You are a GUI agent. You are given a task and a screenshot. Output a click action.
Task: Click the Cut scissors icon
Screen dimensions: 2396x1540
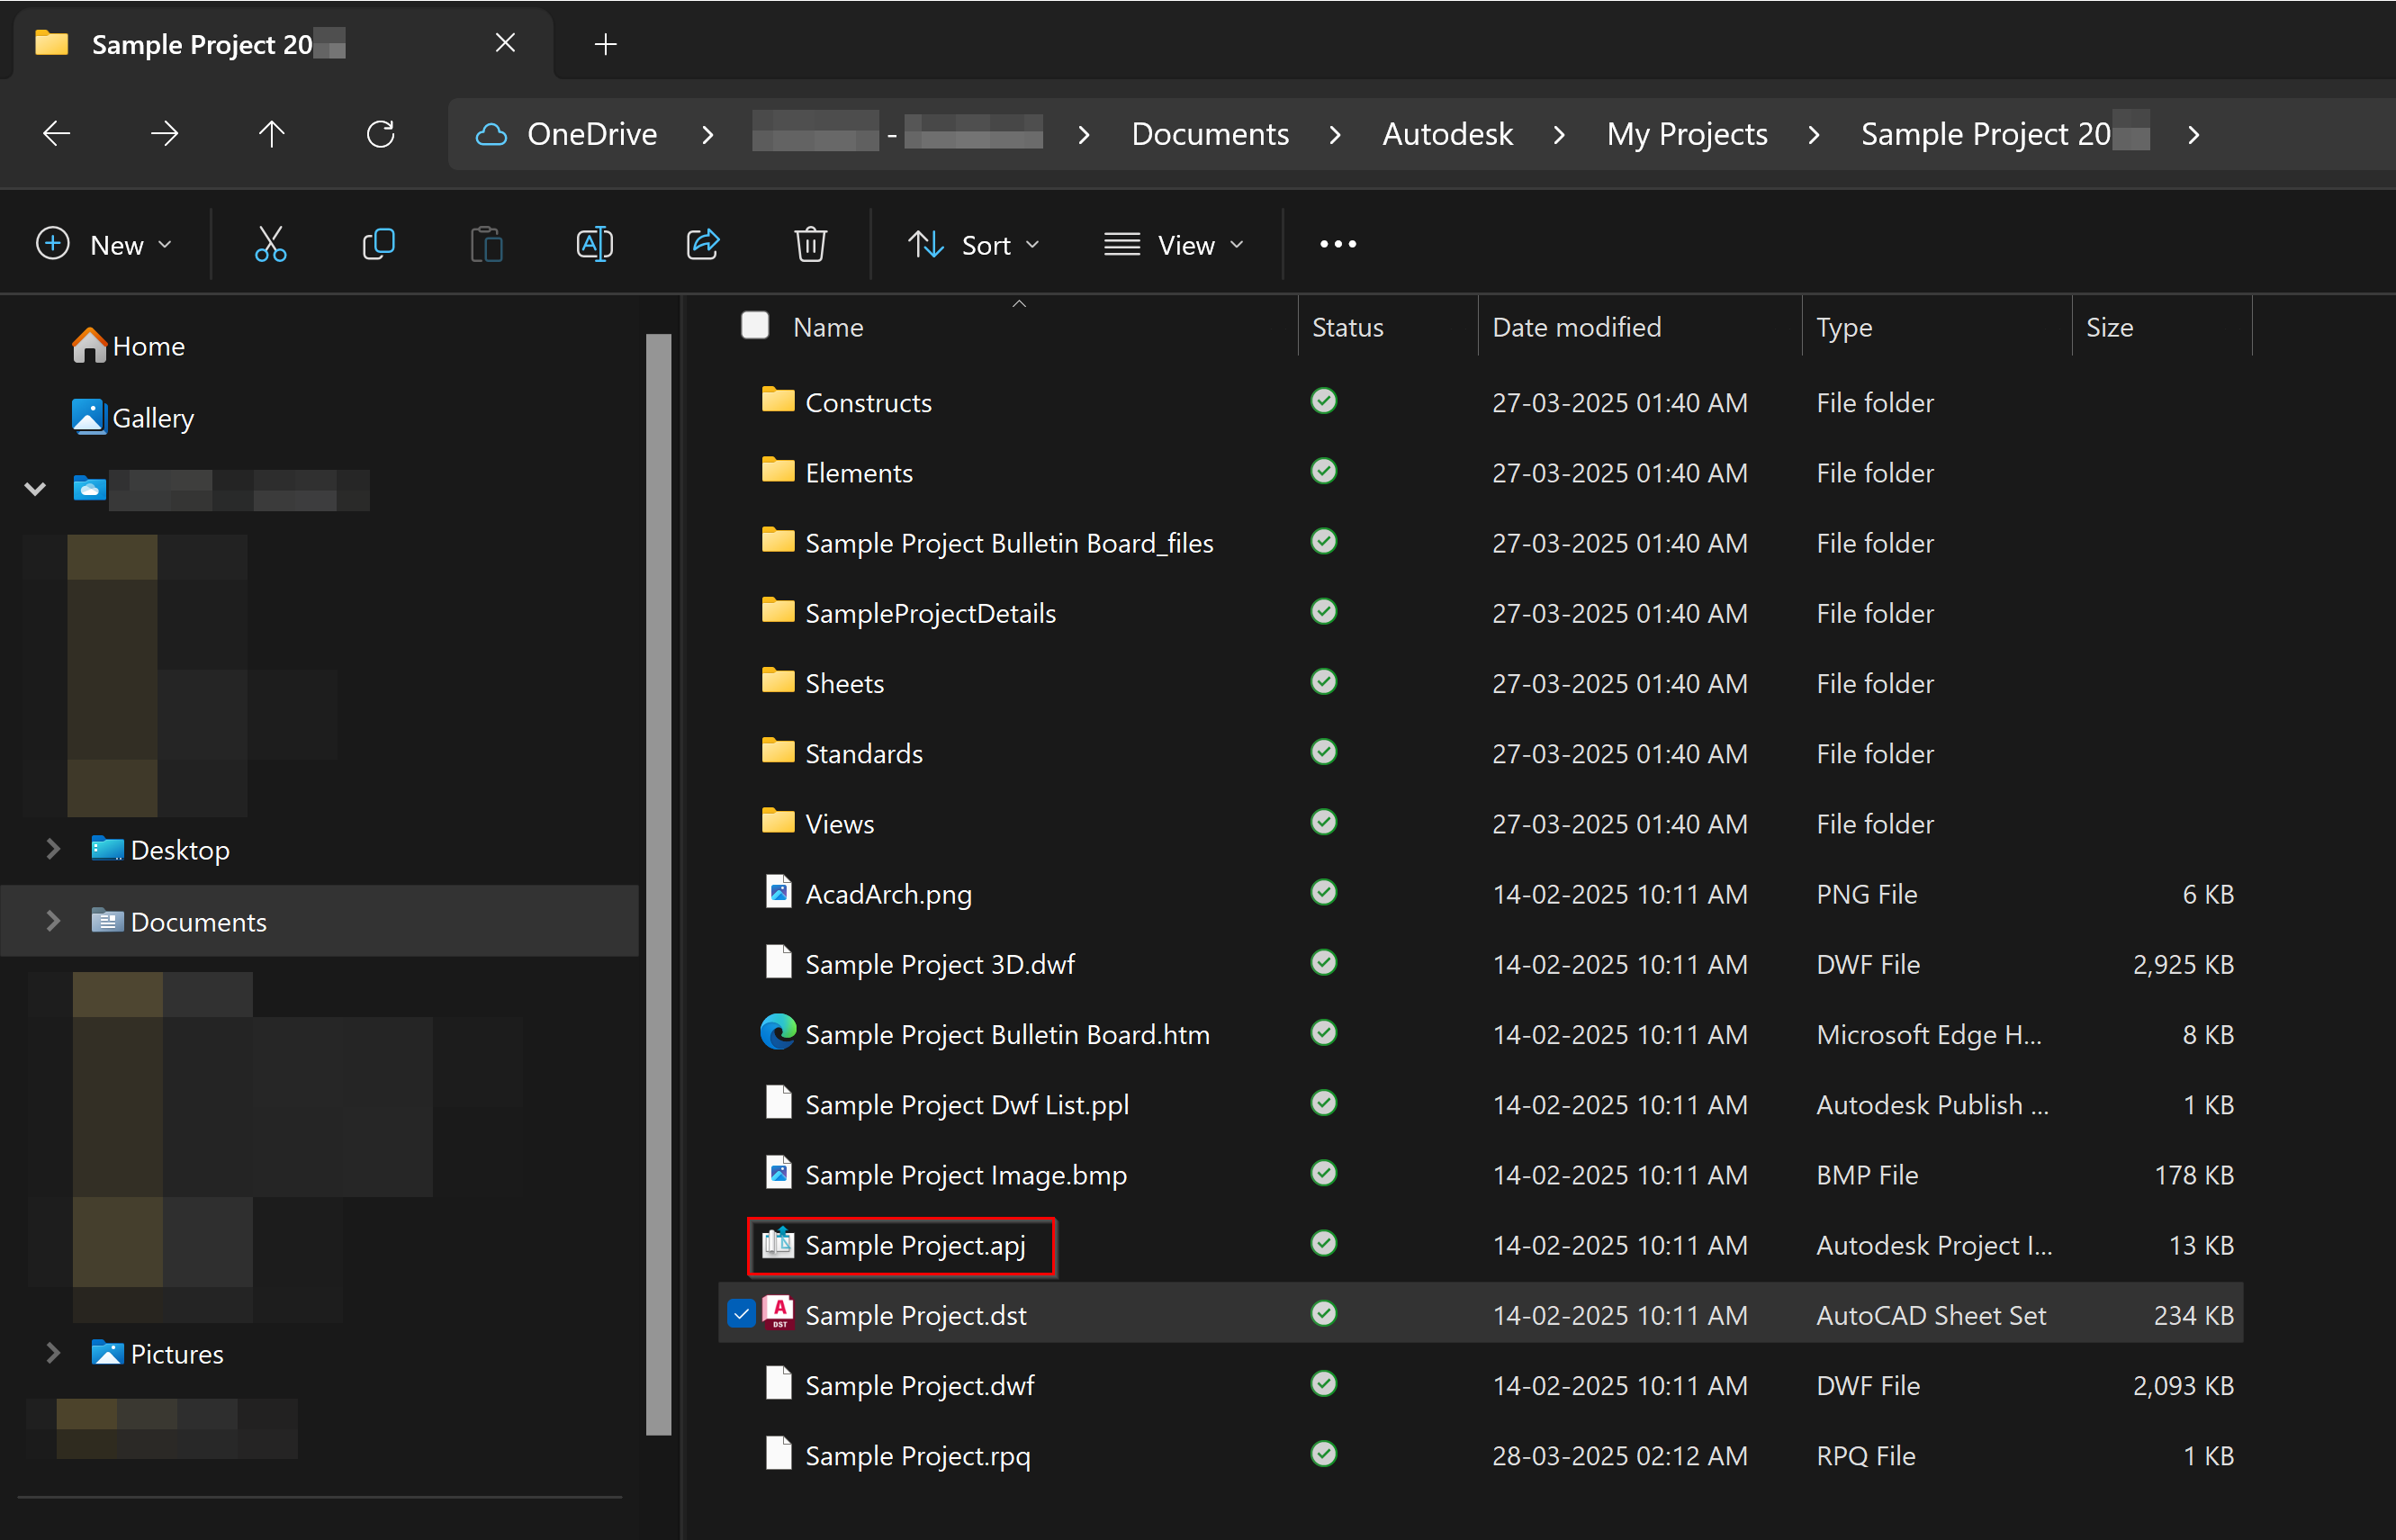coord(270,244)
